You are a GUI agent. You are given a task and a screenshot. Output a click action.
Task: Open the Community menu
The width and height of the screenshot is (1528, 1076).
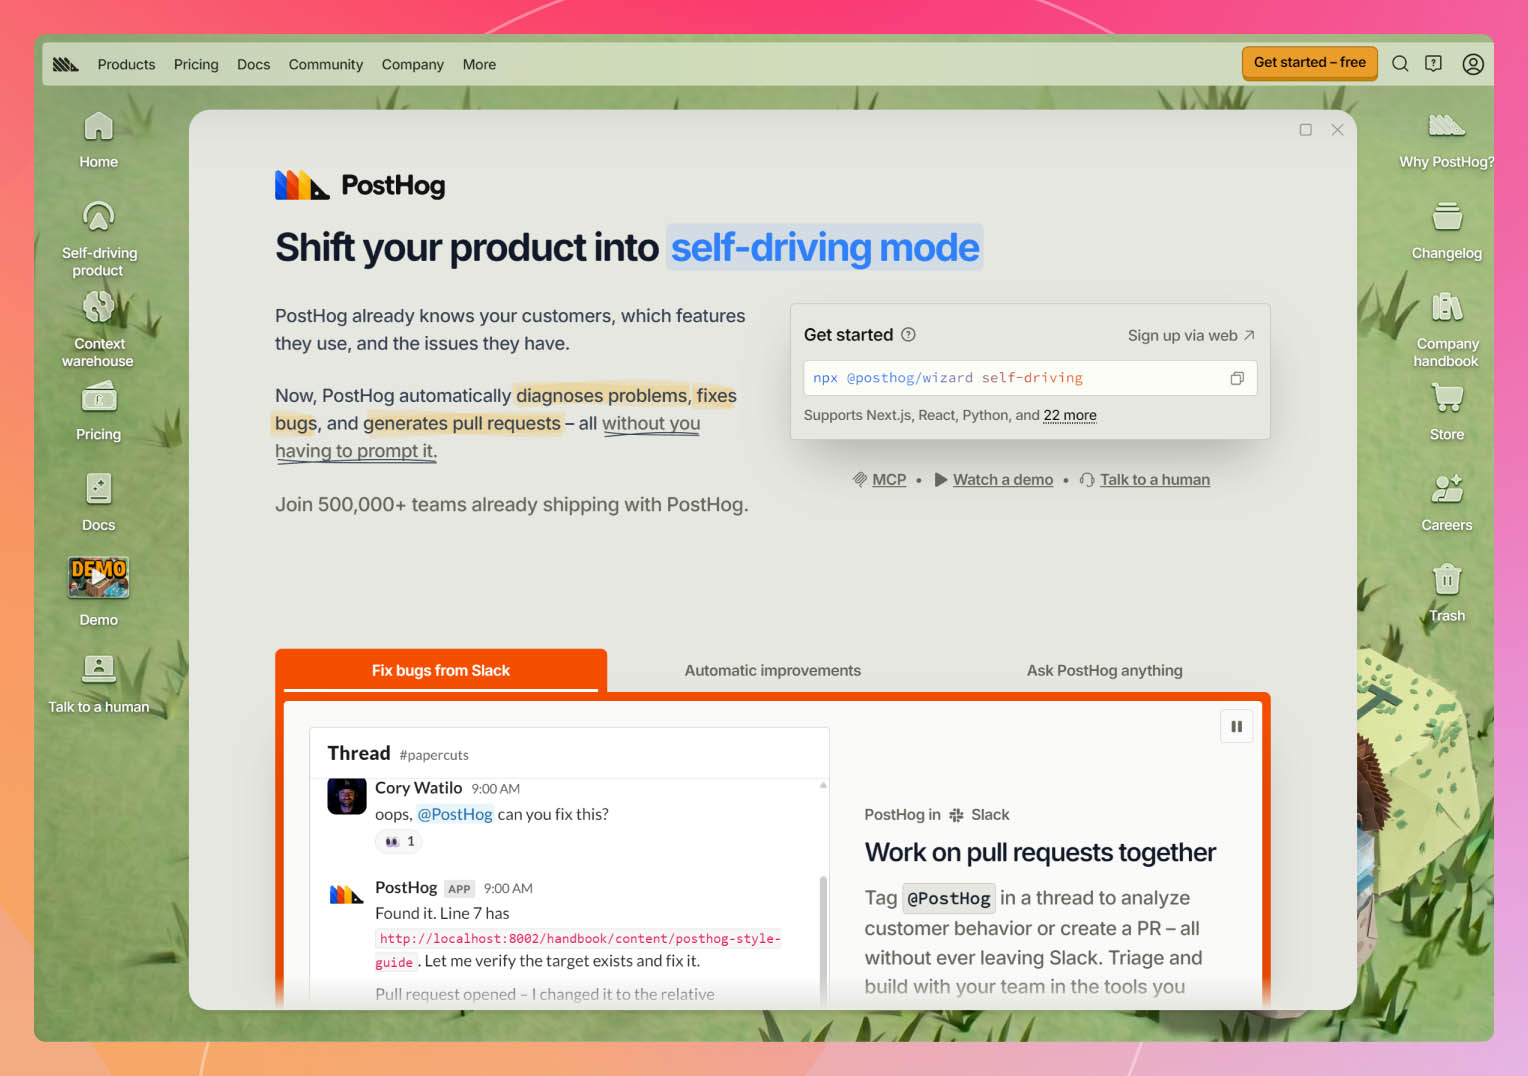[326, 64]
